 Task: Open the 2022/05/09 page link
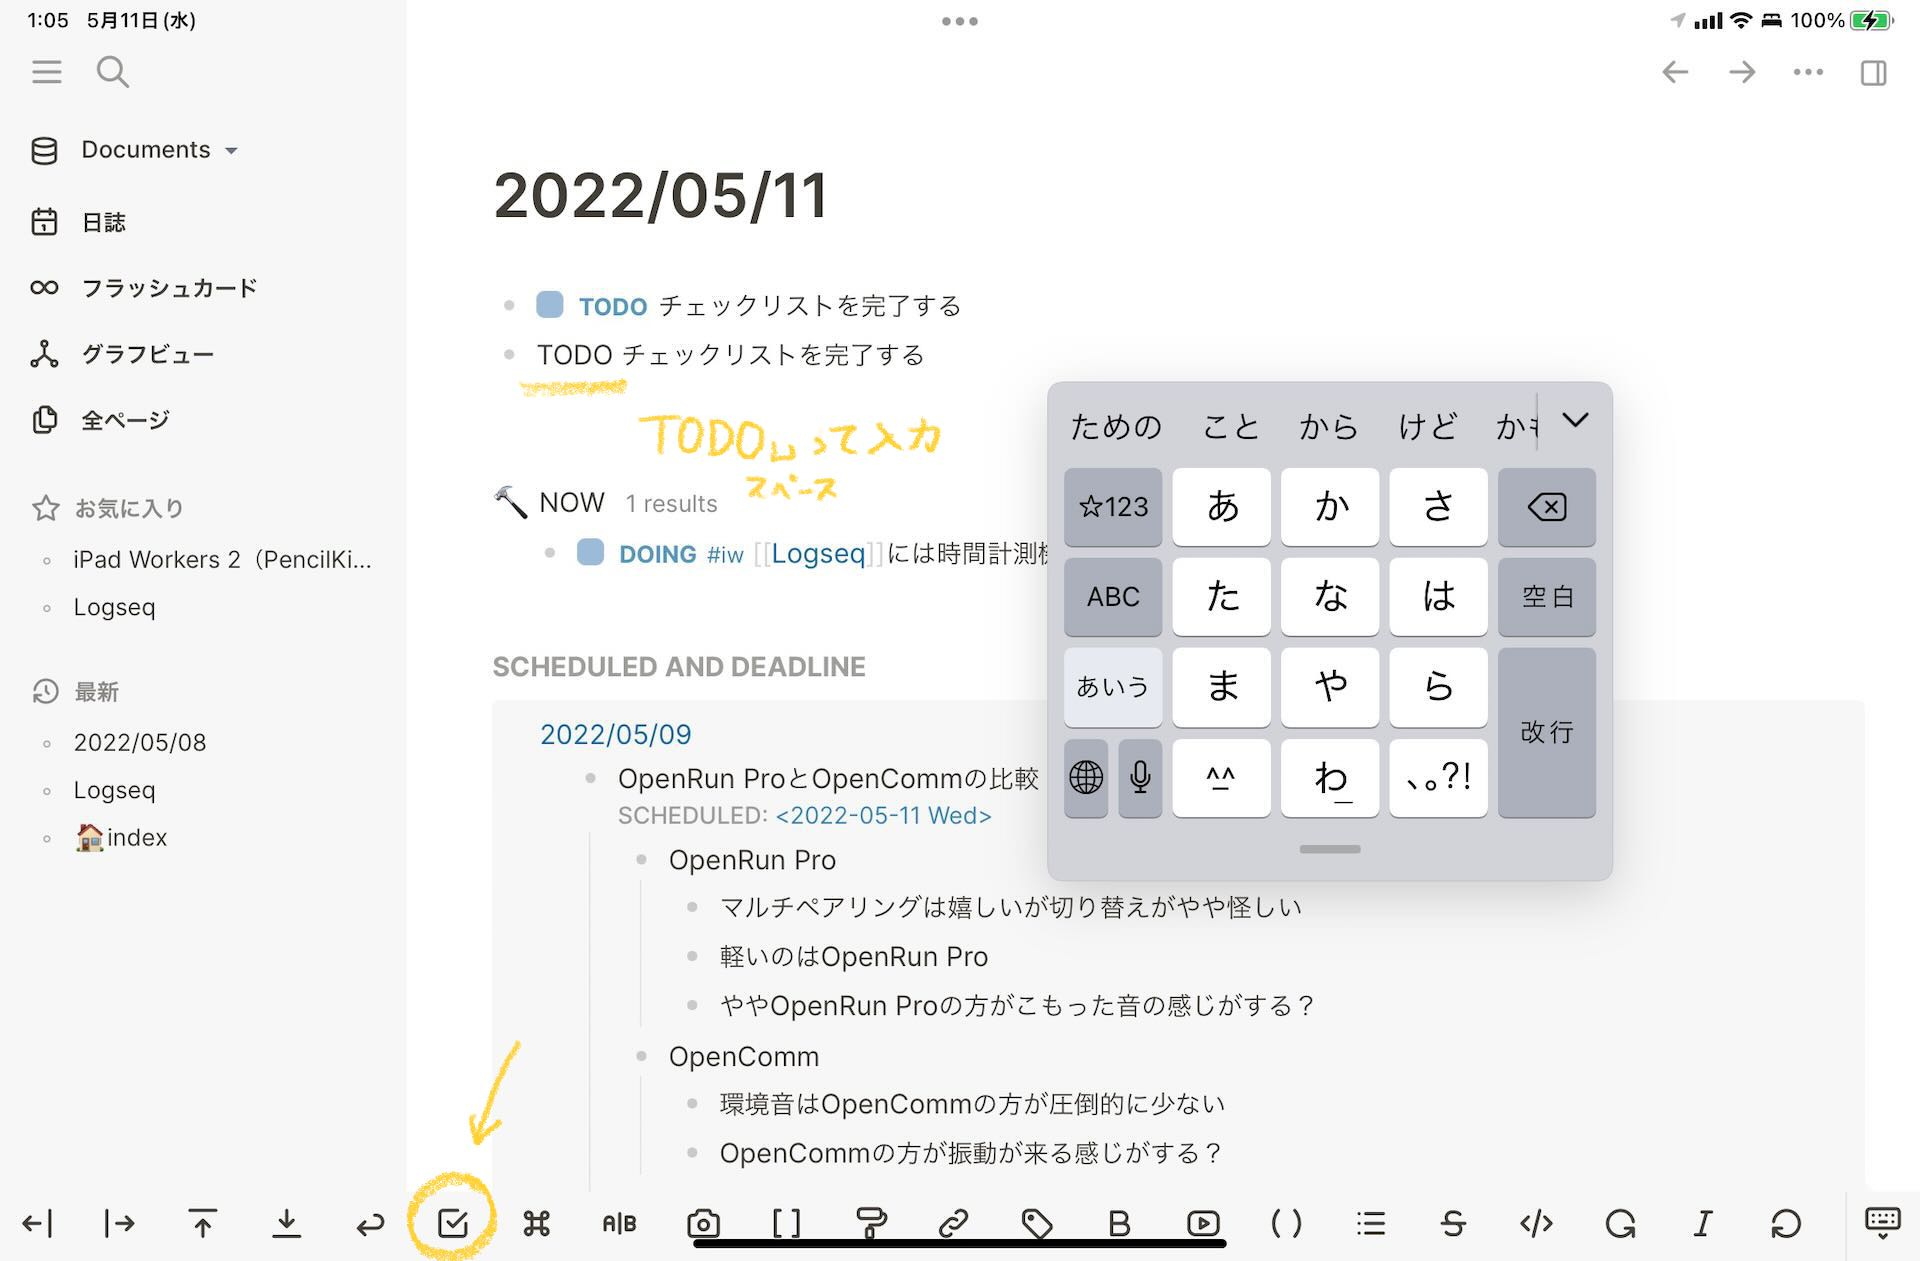pyautogui.click(x=616, y=734)
